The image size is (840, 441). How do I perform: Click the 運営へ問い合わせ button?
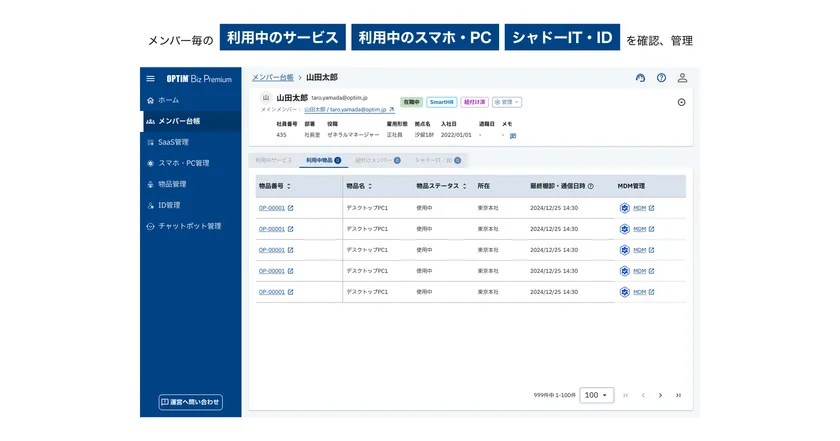point(190,402)
